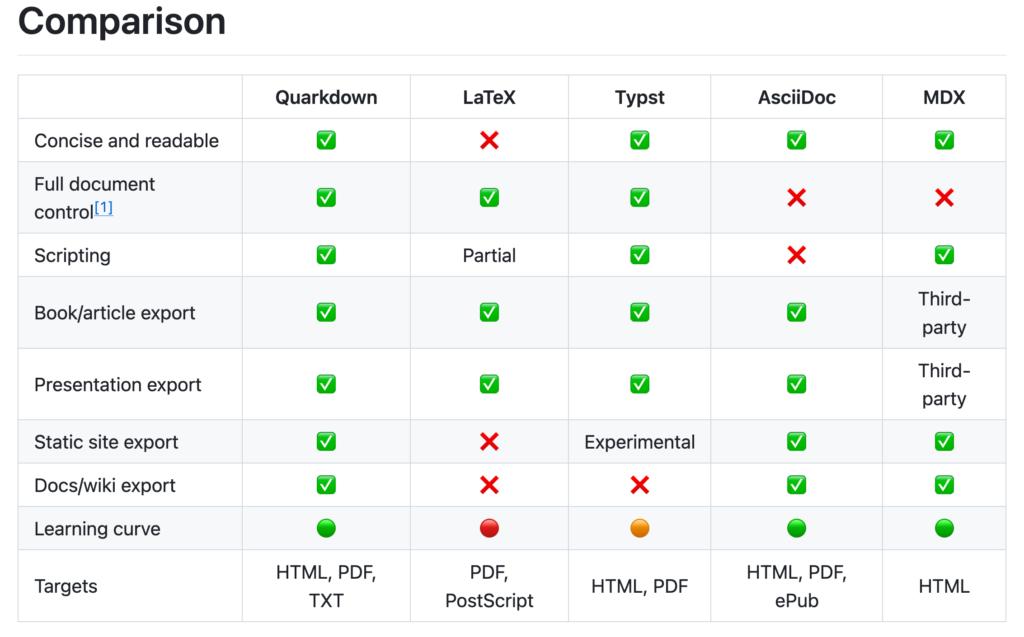
Task: Click Quarkdown green check in Scripting row
Action: click(326, 255)
